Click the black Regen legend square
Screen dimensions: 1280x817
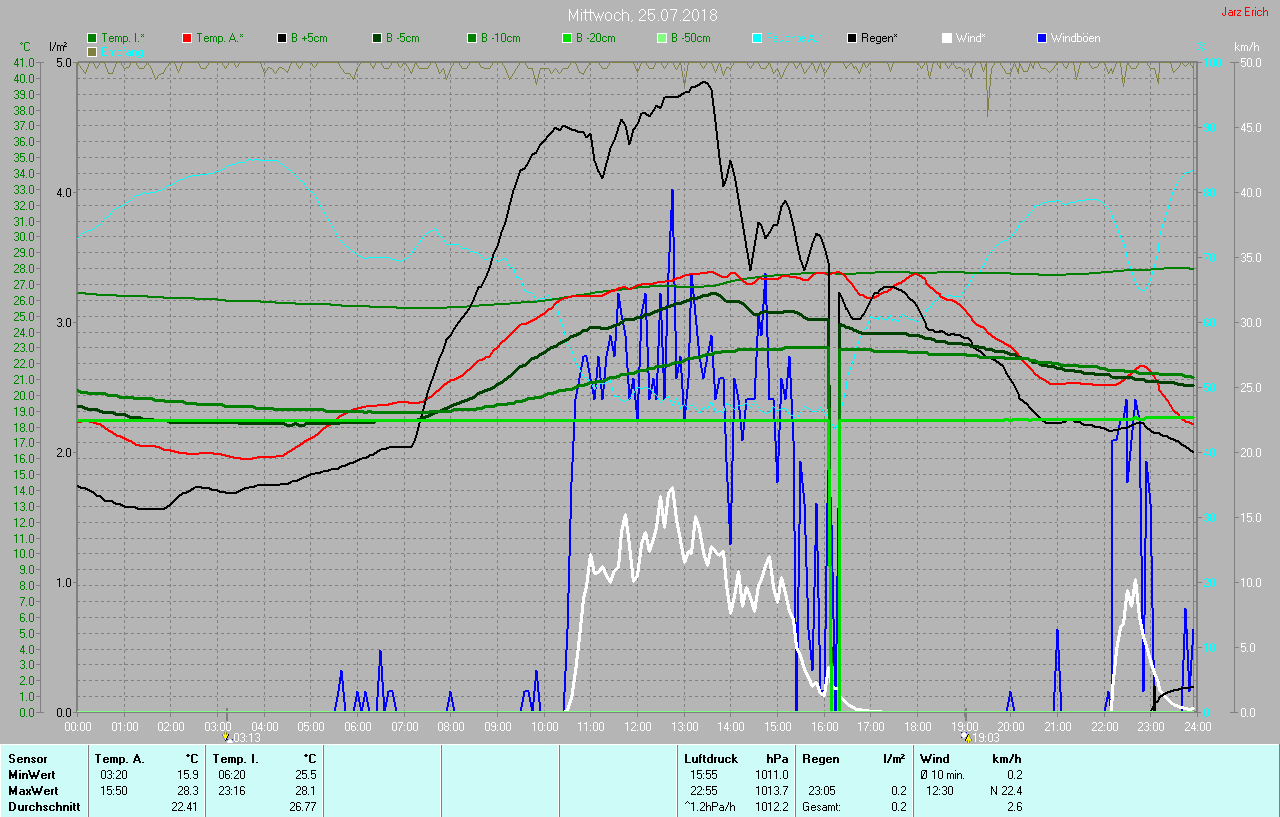(852, 38)
